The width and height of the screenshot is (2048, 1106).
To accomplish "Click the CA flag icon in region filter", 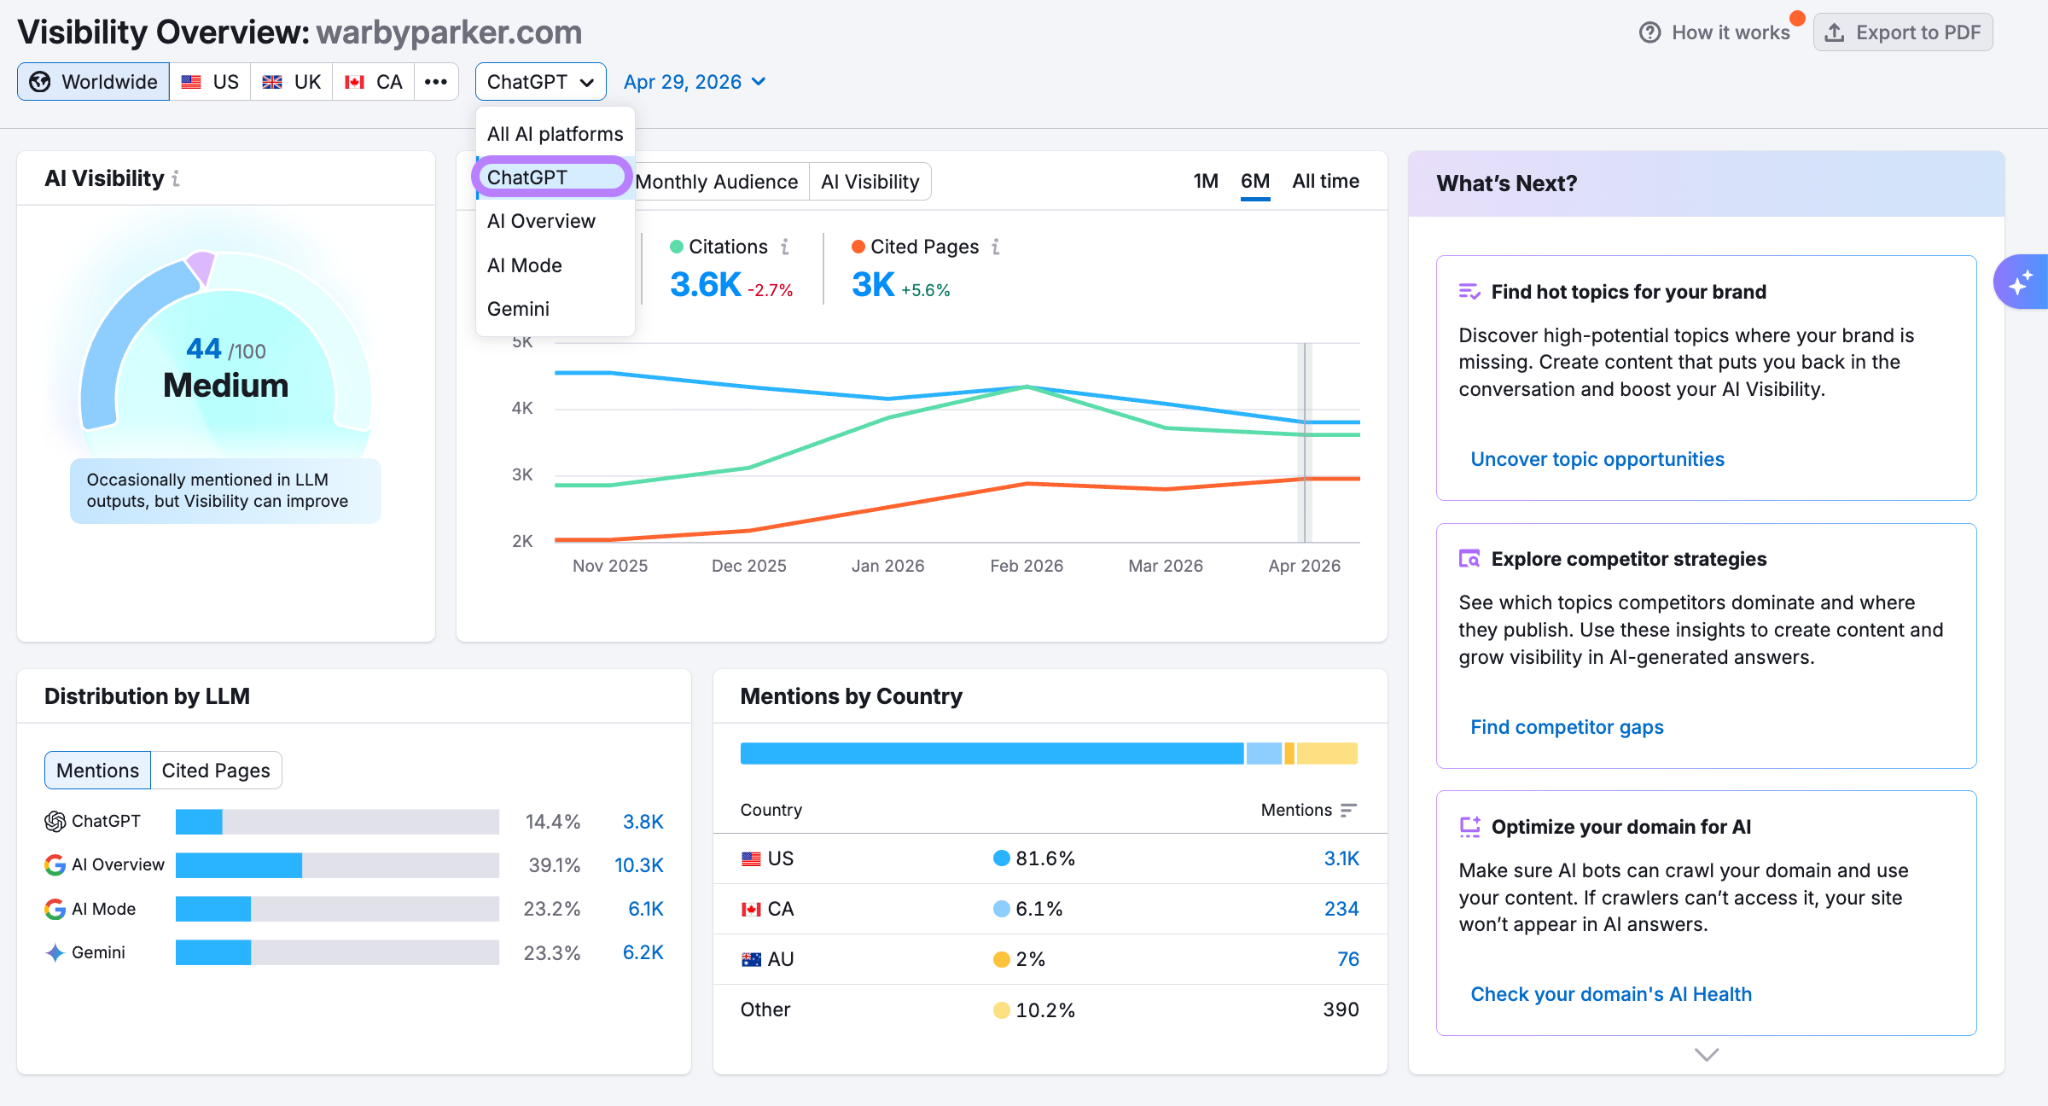I will [x=354, y=82].
